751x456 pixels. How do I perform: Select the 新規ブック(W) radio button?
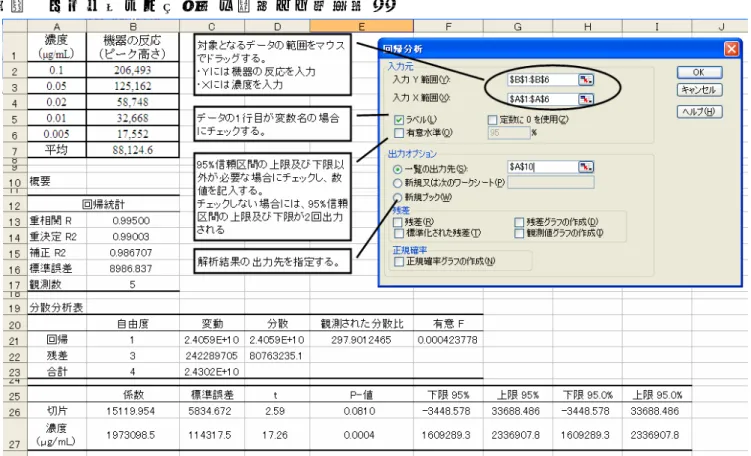[397, 197]
